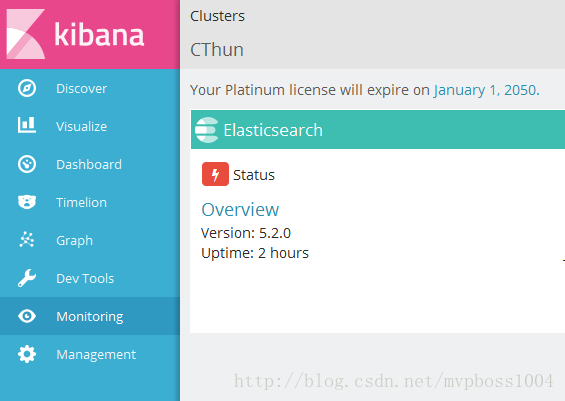Click the Timelion bear icon
This screenshot has height=401, width=565.
point(27,202)
